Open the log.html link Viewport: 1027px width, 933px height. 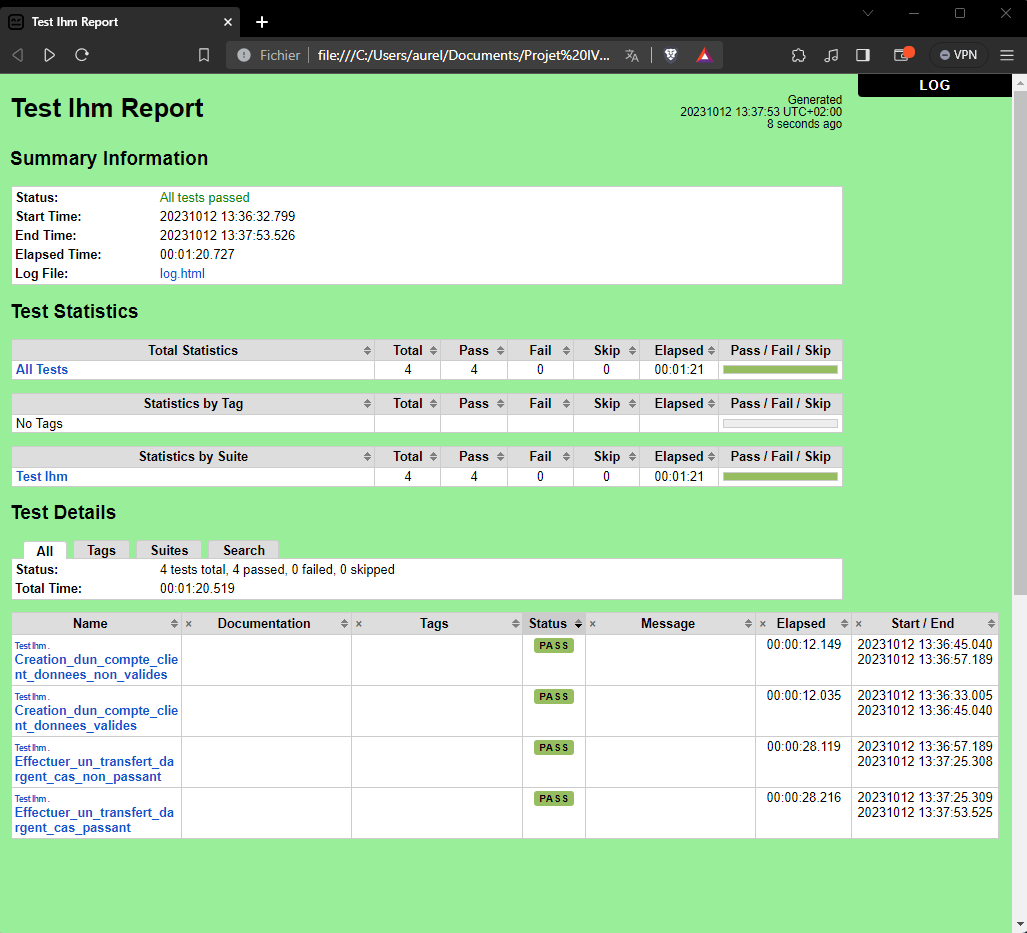point(182,273)
